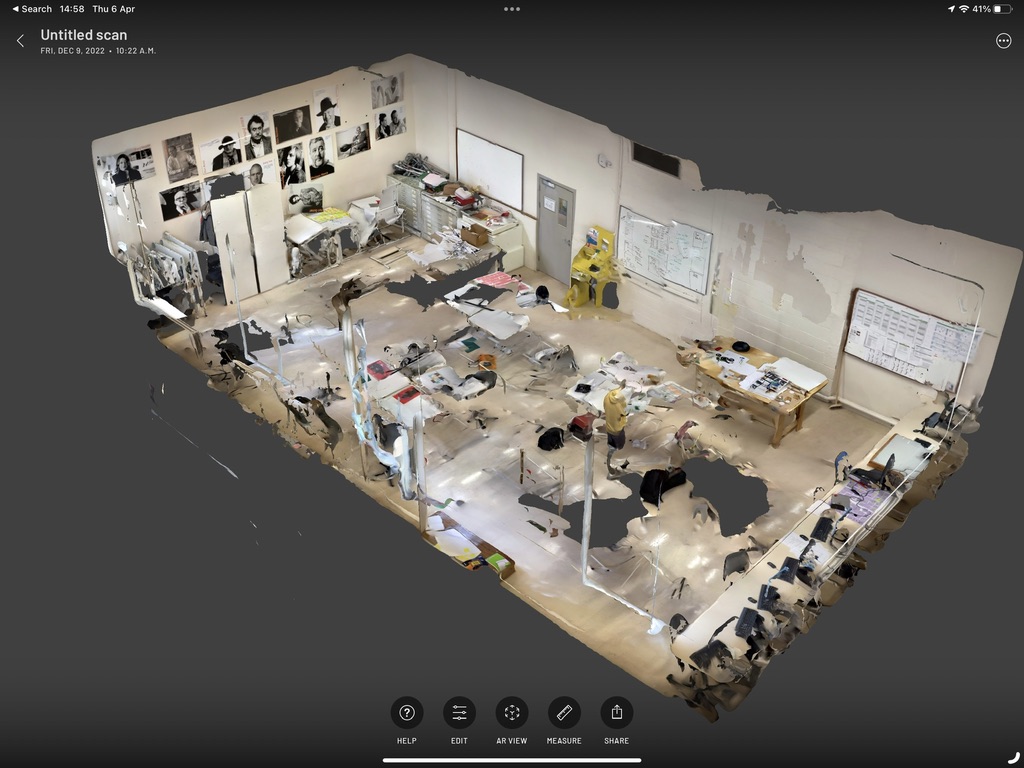
Task: Open the multitasking three-dot menu at top
Action: [512, 9]
